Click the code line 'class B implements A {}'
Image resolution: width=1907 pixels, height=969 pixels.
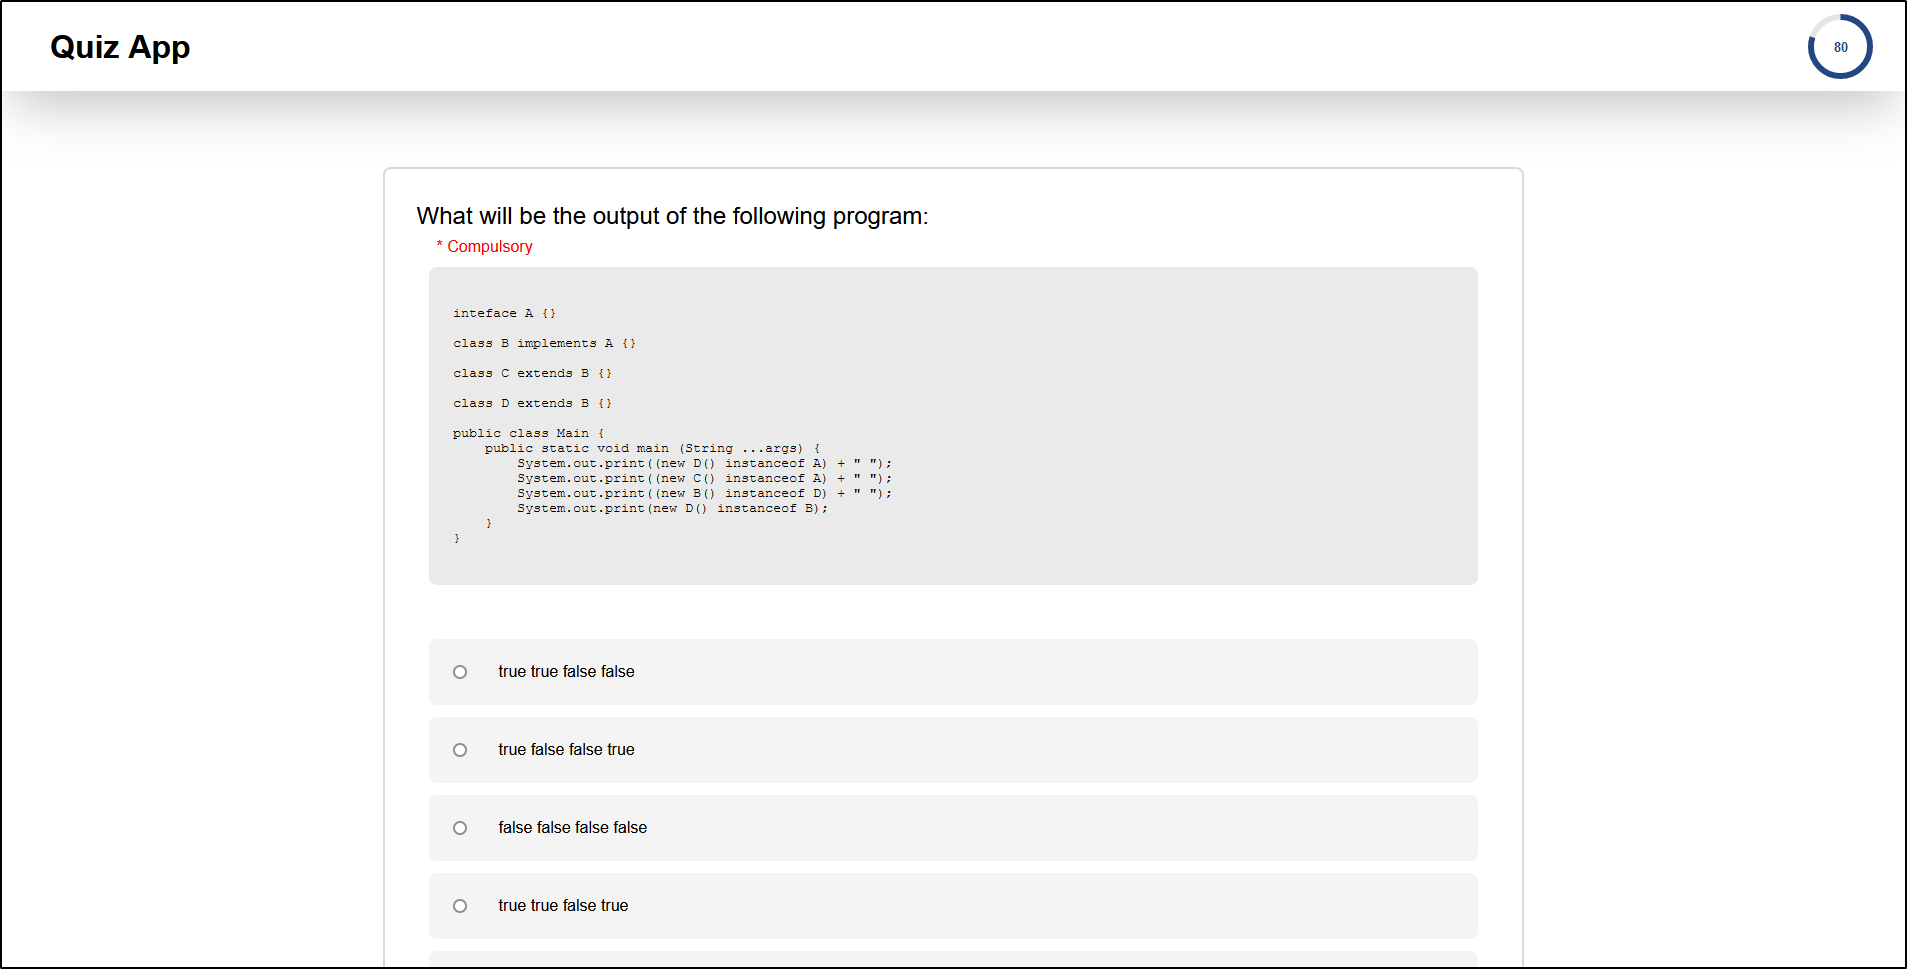(x=544, y=343)
